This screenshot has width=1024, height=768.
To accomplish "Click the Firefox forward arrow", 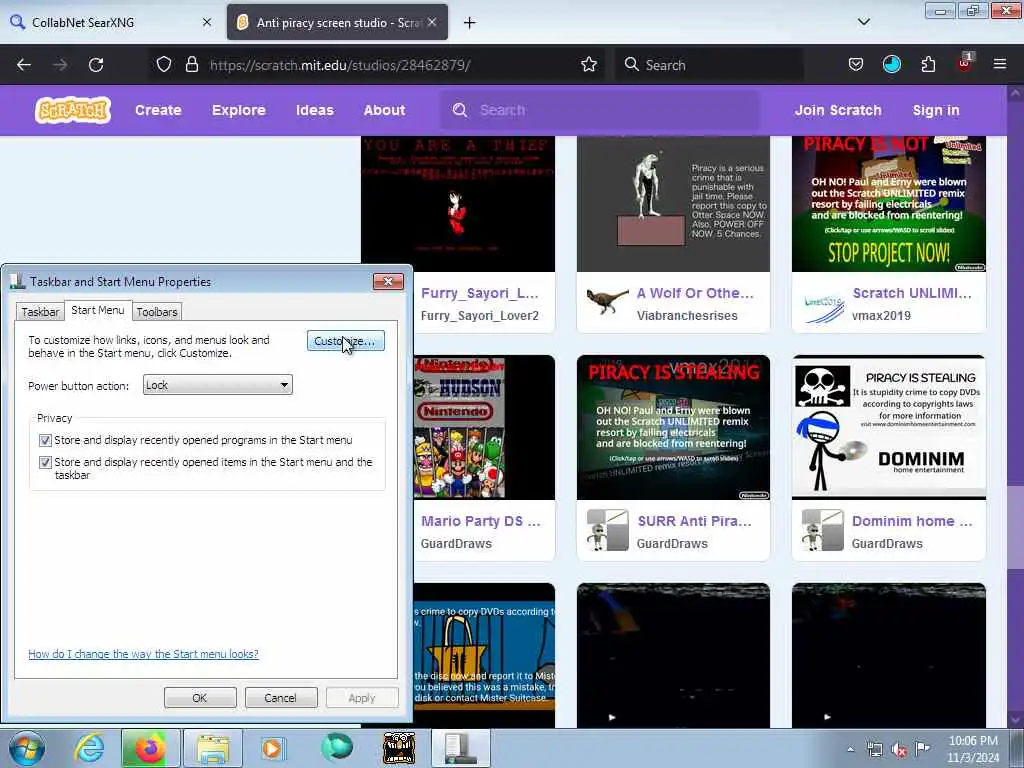I will 60,65.
